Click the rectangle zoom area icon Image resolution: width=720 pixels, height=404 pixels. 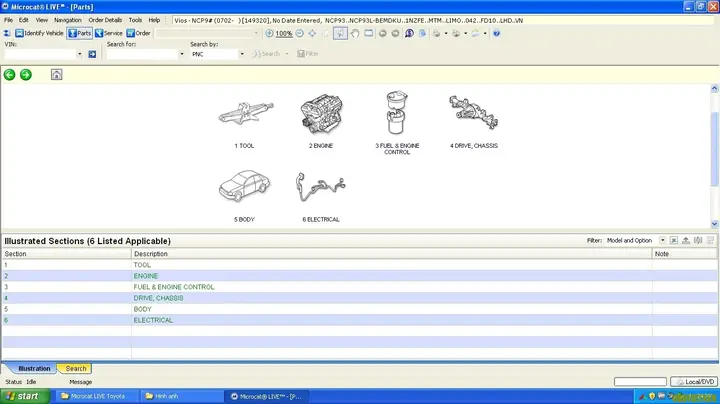click(x=368, y=33)
